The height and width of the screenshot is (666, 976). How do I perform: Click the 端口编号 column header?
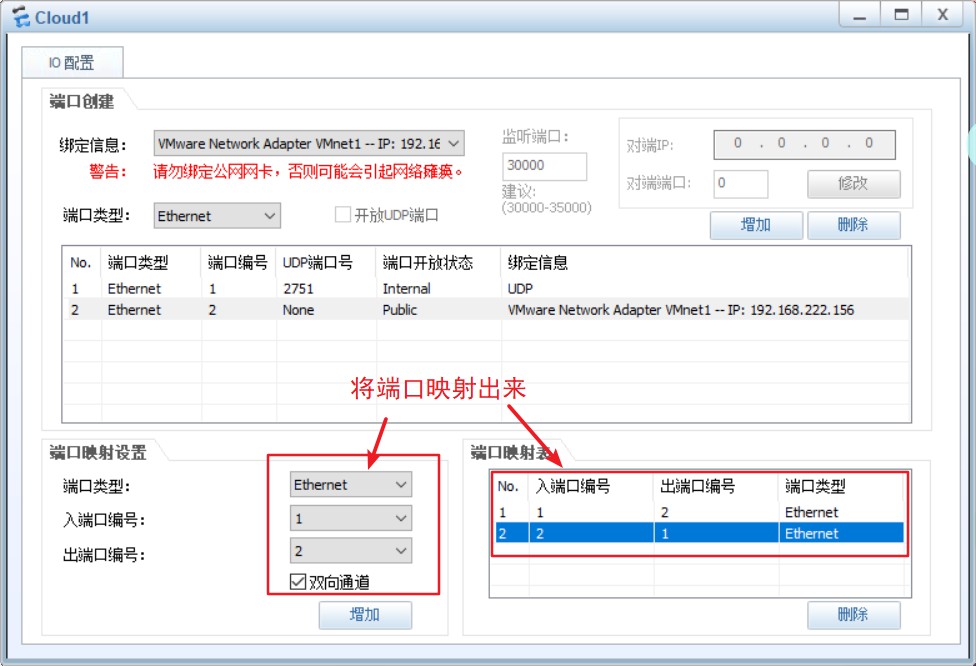pos(238,263)
